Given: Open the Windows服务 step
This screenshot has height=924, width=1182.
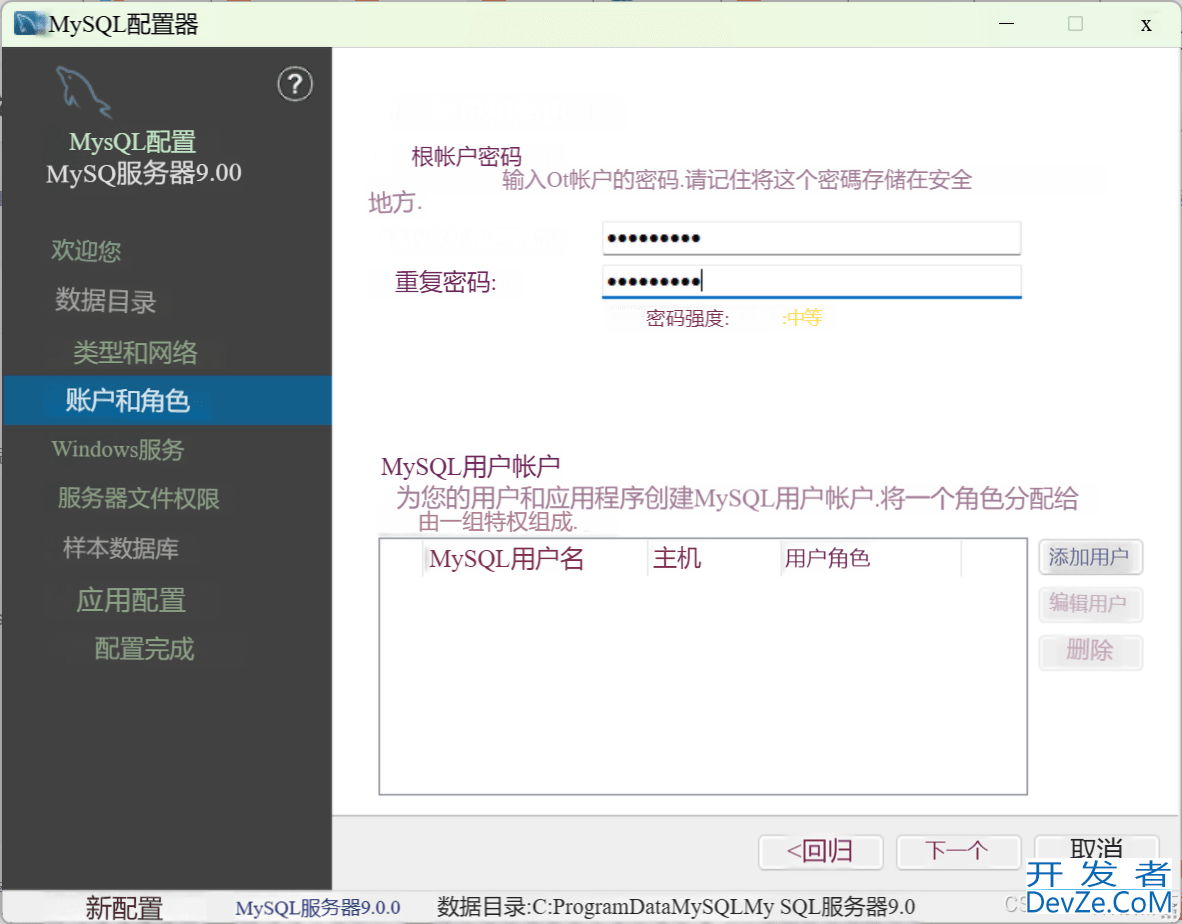Looking at the screenshot, I should pyautogui.click(x=118, y=449).
